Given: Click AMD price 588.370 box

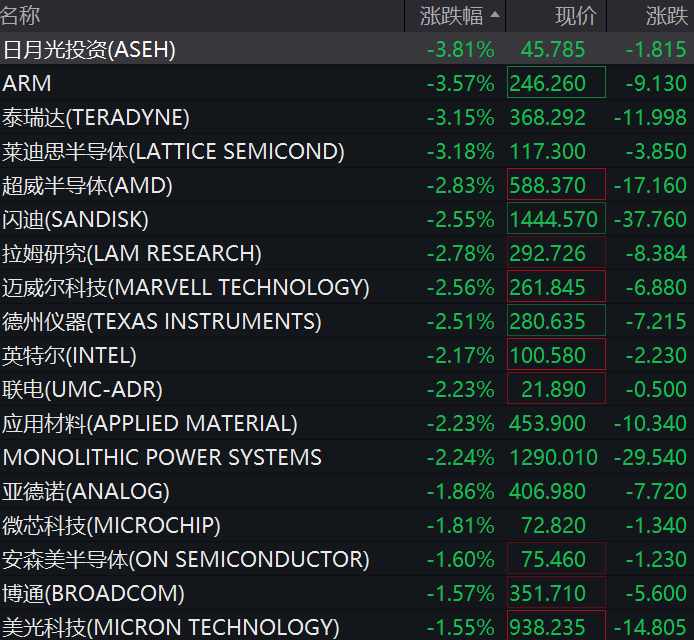Looking at the screenshot, I should click(x=556, y=185).
